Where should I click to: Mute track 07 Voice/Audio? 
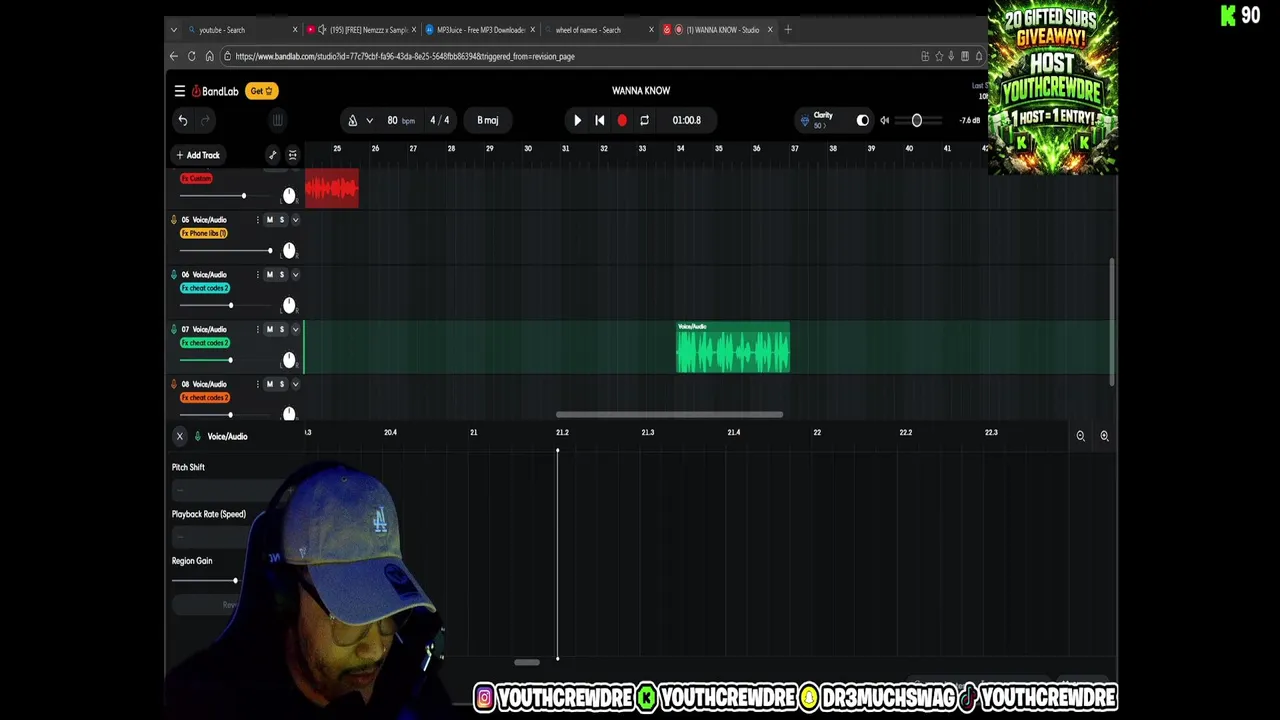[x=269, y=330]
